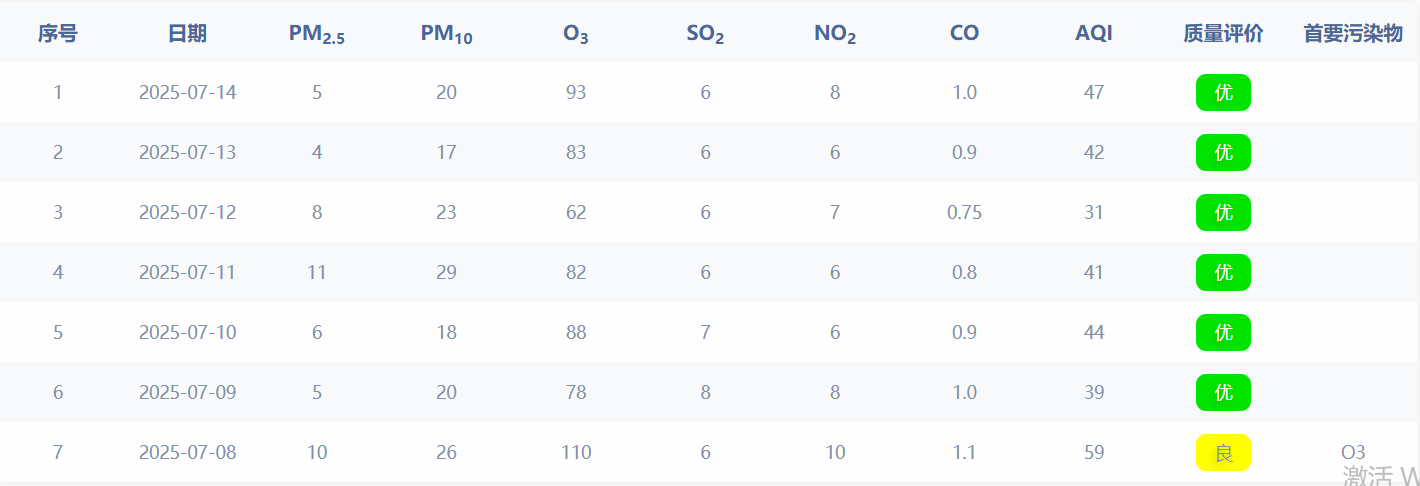1420x486 pixels.
Task: Select the date cell 2025-07-09
Action: (x=187, y=392)
